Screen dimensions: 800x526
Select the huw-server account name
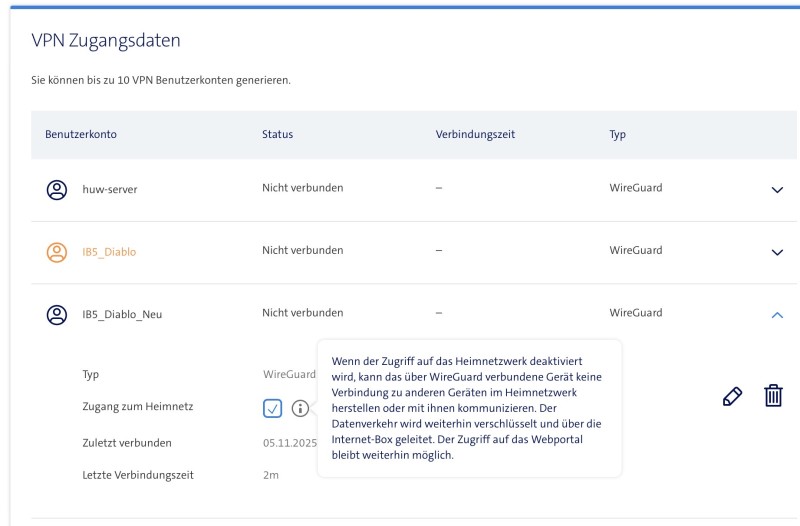pyautogui.click(x=109, y=189)
